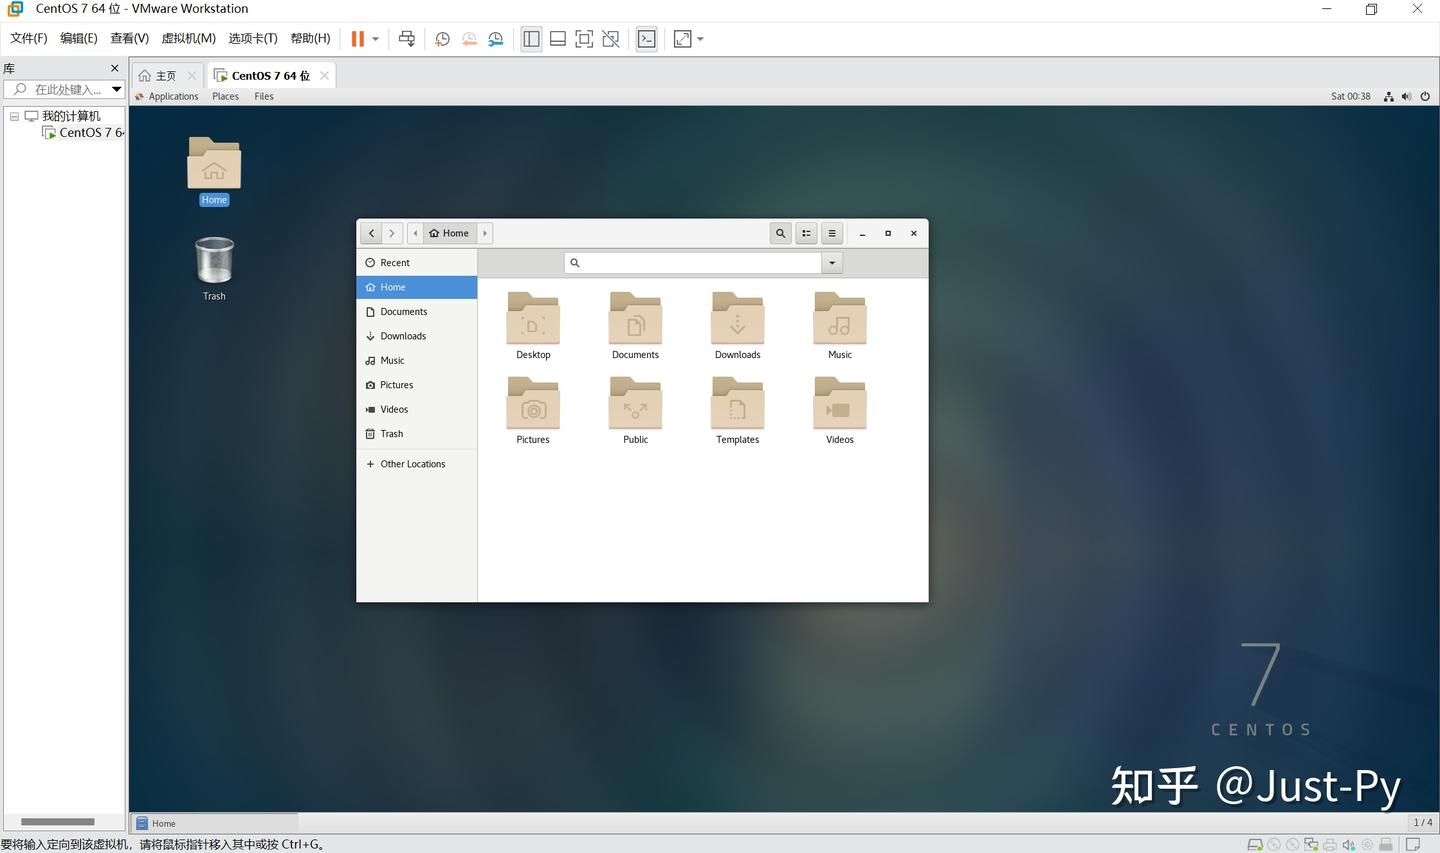Focus the library search field
Viewport: 1440px width, 853px height.
coord(58,90)
